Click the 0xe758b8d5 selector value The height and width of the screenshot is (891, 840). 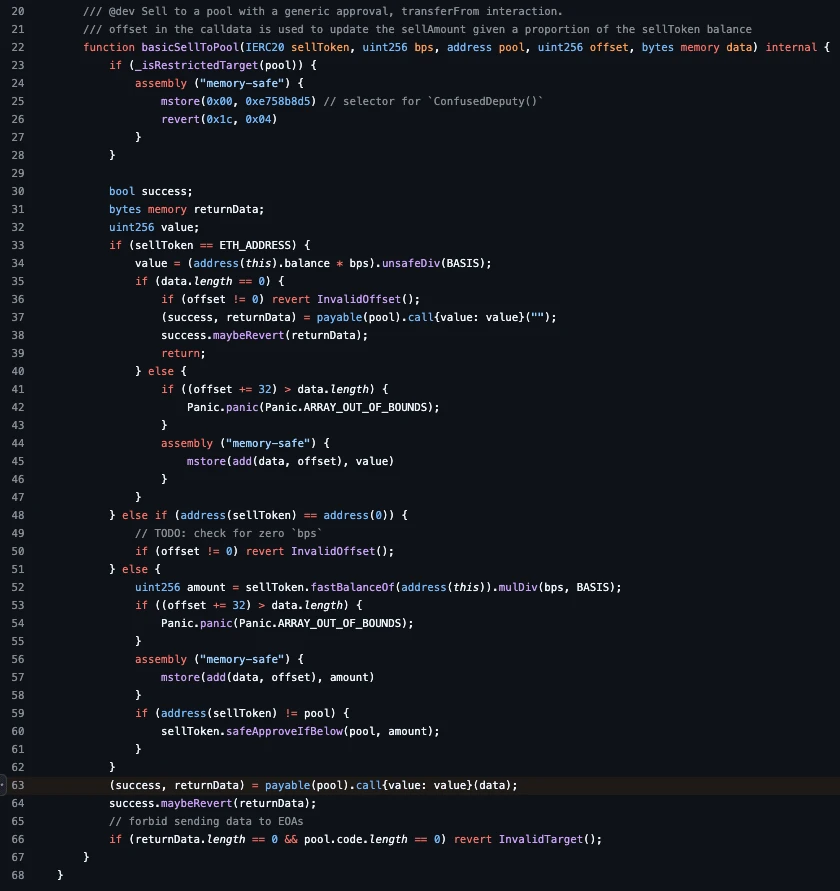point(260,101)
